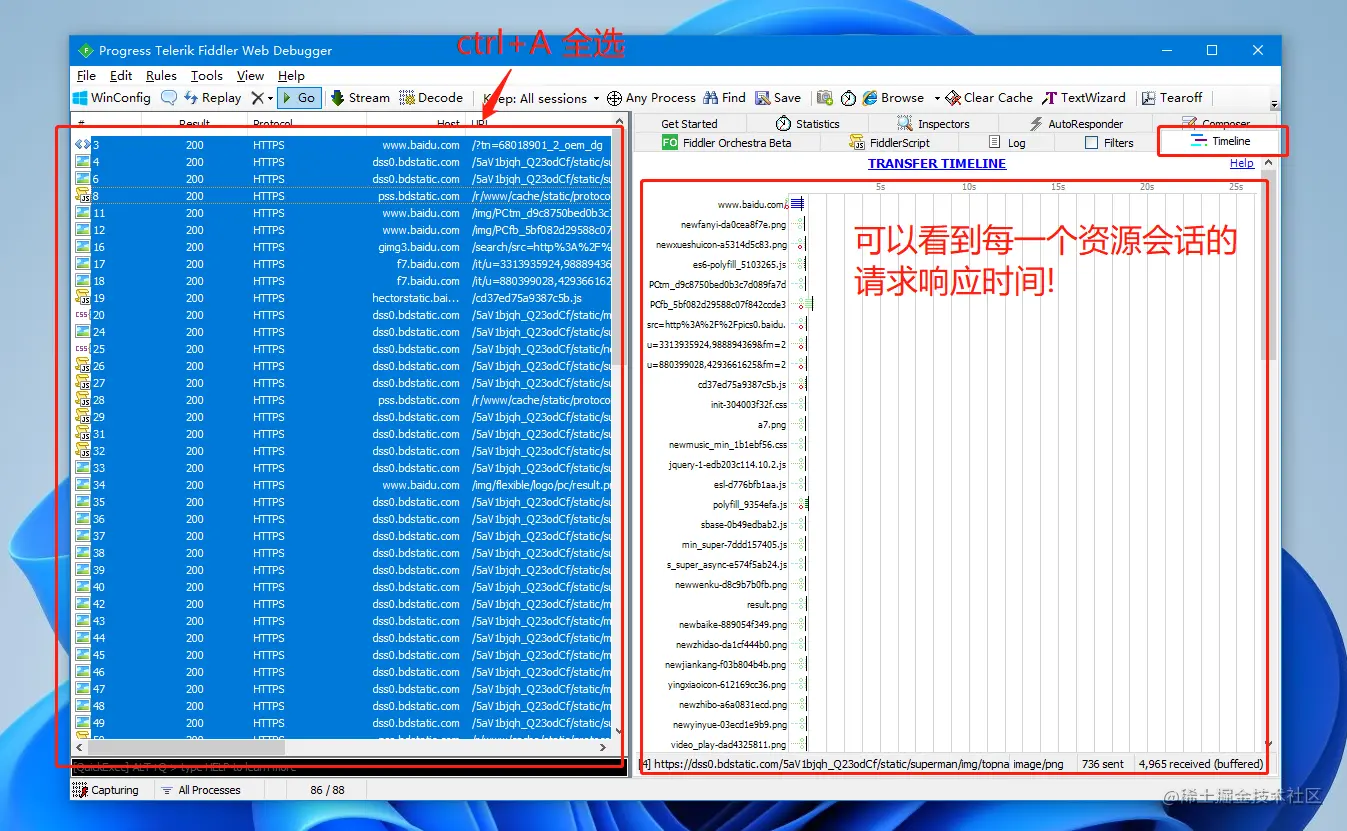This screenshot has height=831, width=1347.
Task: Open the Rules menu
Action: click(x=161, y=75)
